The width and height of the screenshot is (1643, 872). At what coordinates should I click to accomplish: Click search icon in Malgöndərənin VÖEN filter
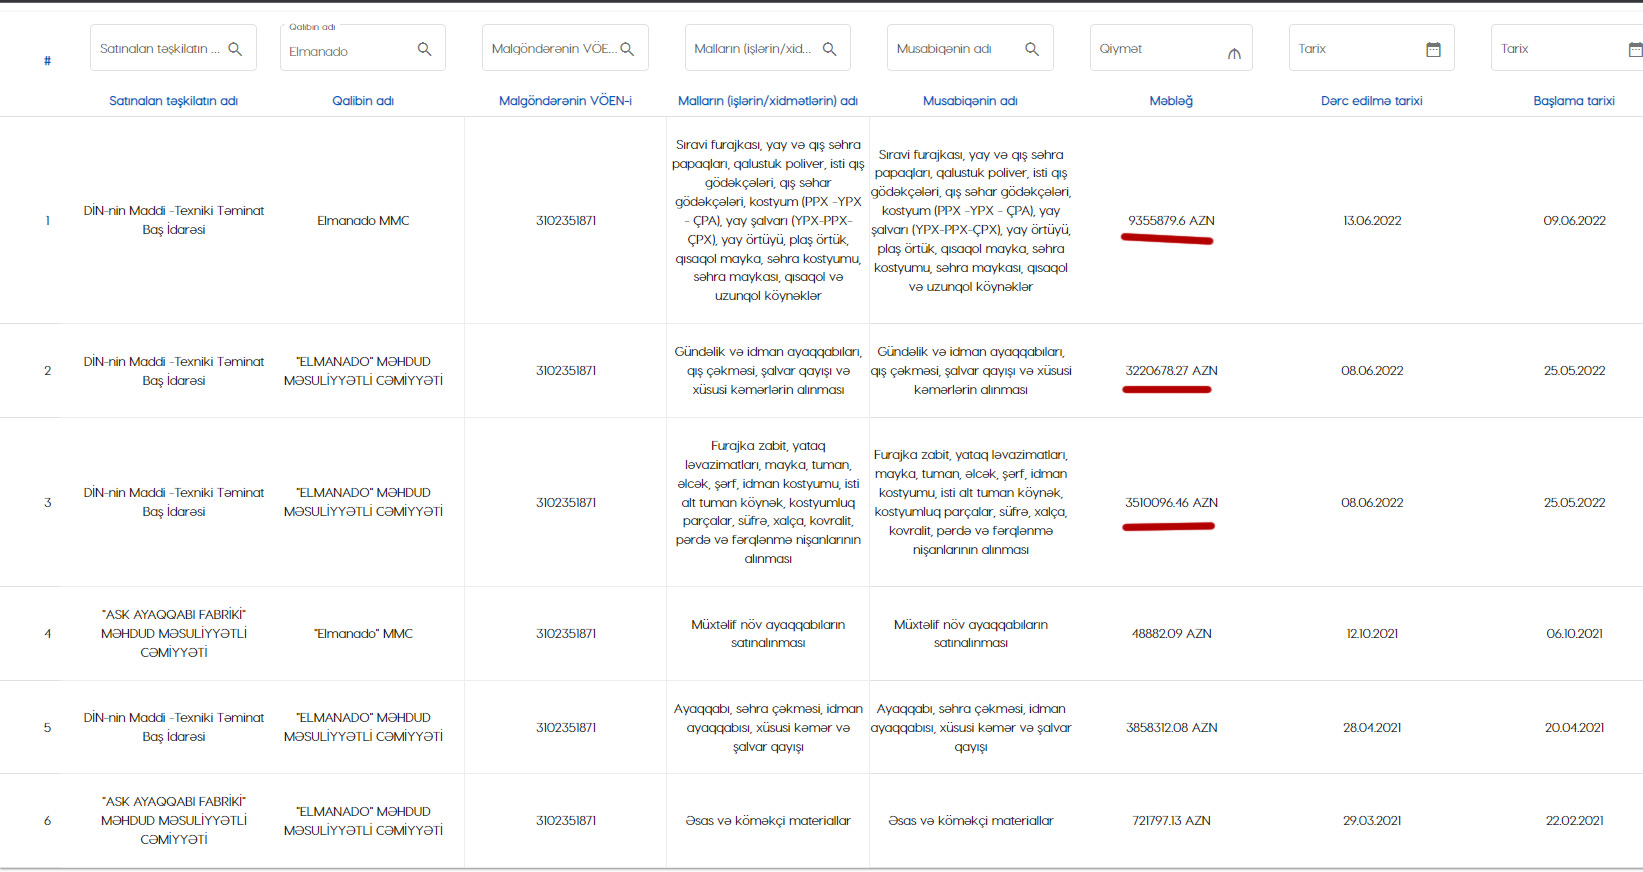pyautogui.click(x=627, y=49)
